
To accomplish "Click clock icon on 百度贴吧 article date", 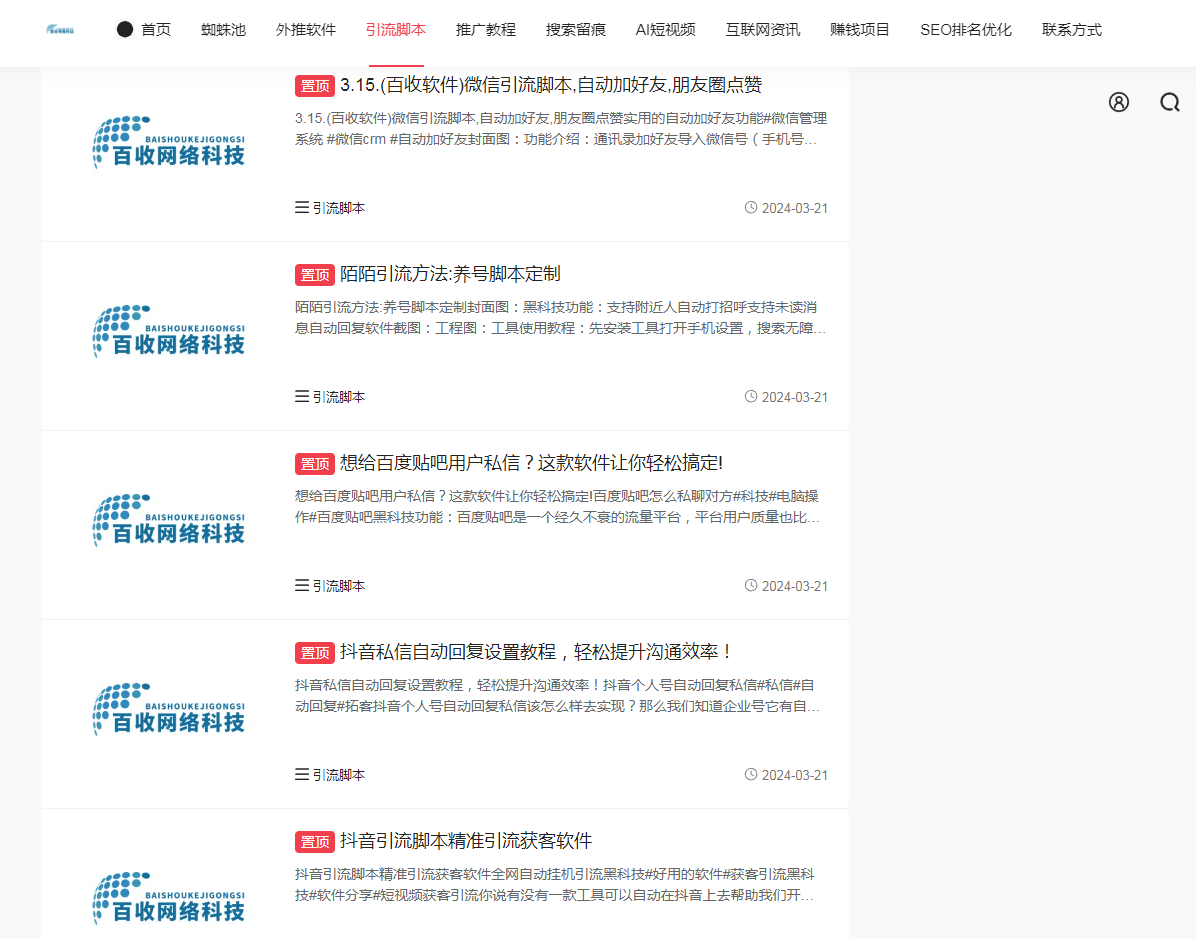I will (x=751, y=585).
